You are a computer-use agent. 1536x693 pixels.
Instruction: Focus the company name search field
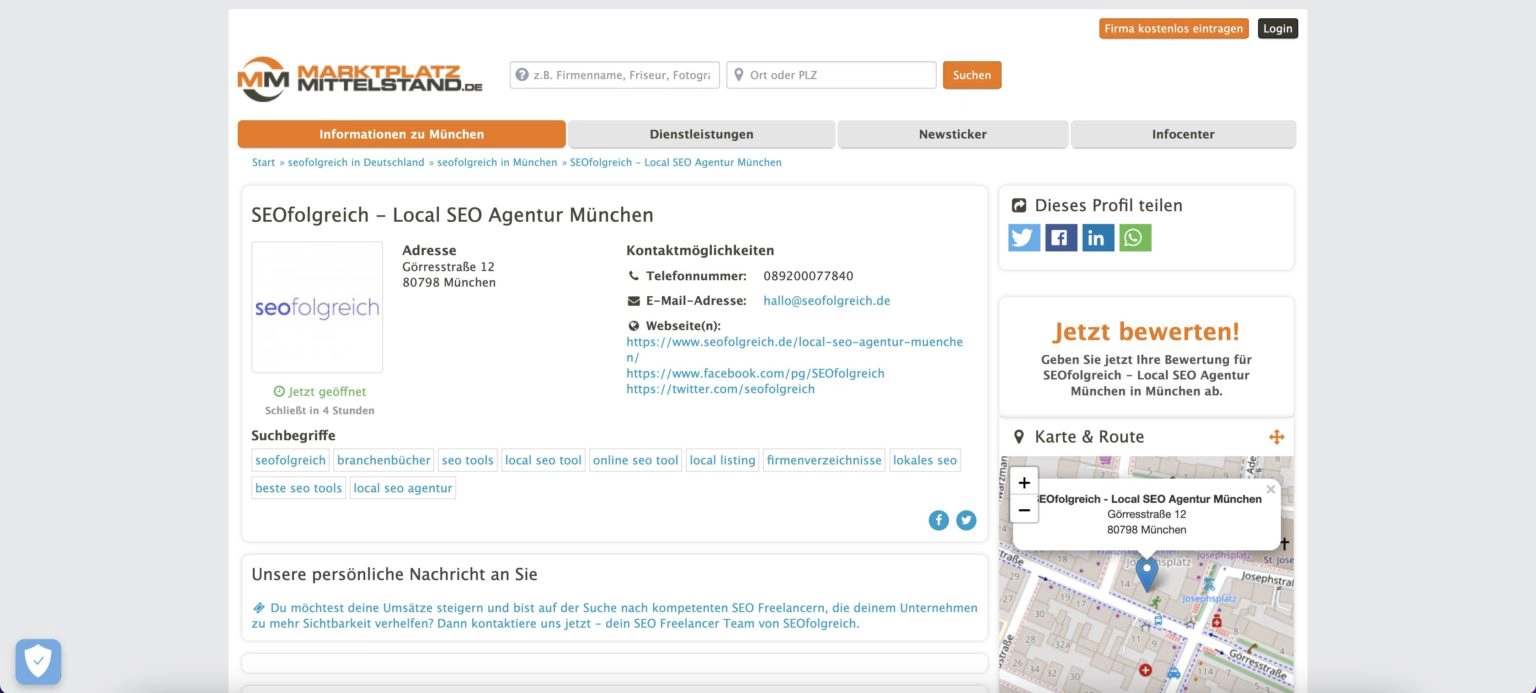615,75
